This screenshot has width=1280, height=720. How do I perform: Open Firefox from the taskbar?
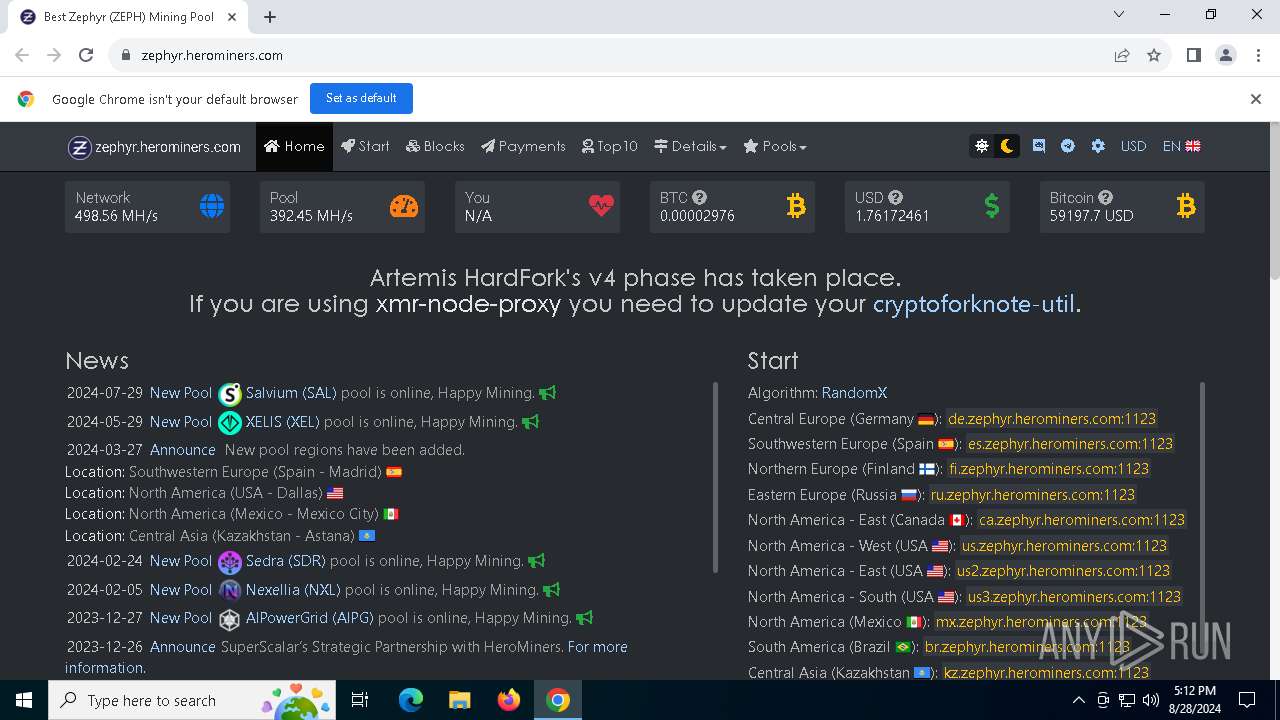tap(509, 700)
